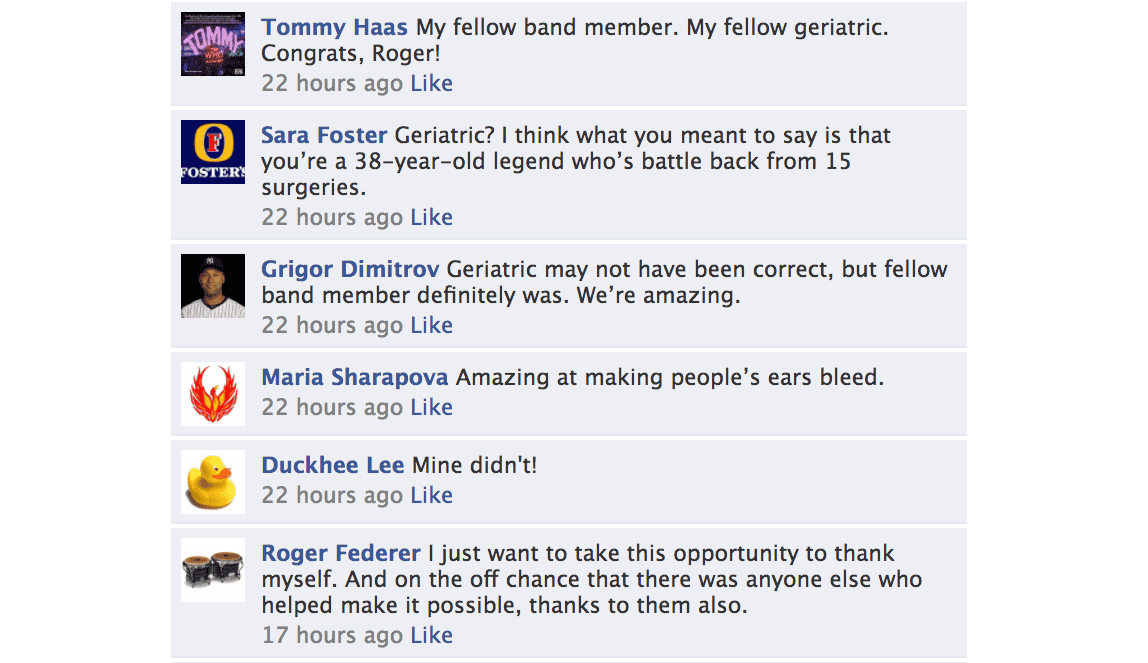The height and width of the screenshot is (663, 1148).
Task: Open Roger Federer's profile name link
Action: tap(340, 553)
